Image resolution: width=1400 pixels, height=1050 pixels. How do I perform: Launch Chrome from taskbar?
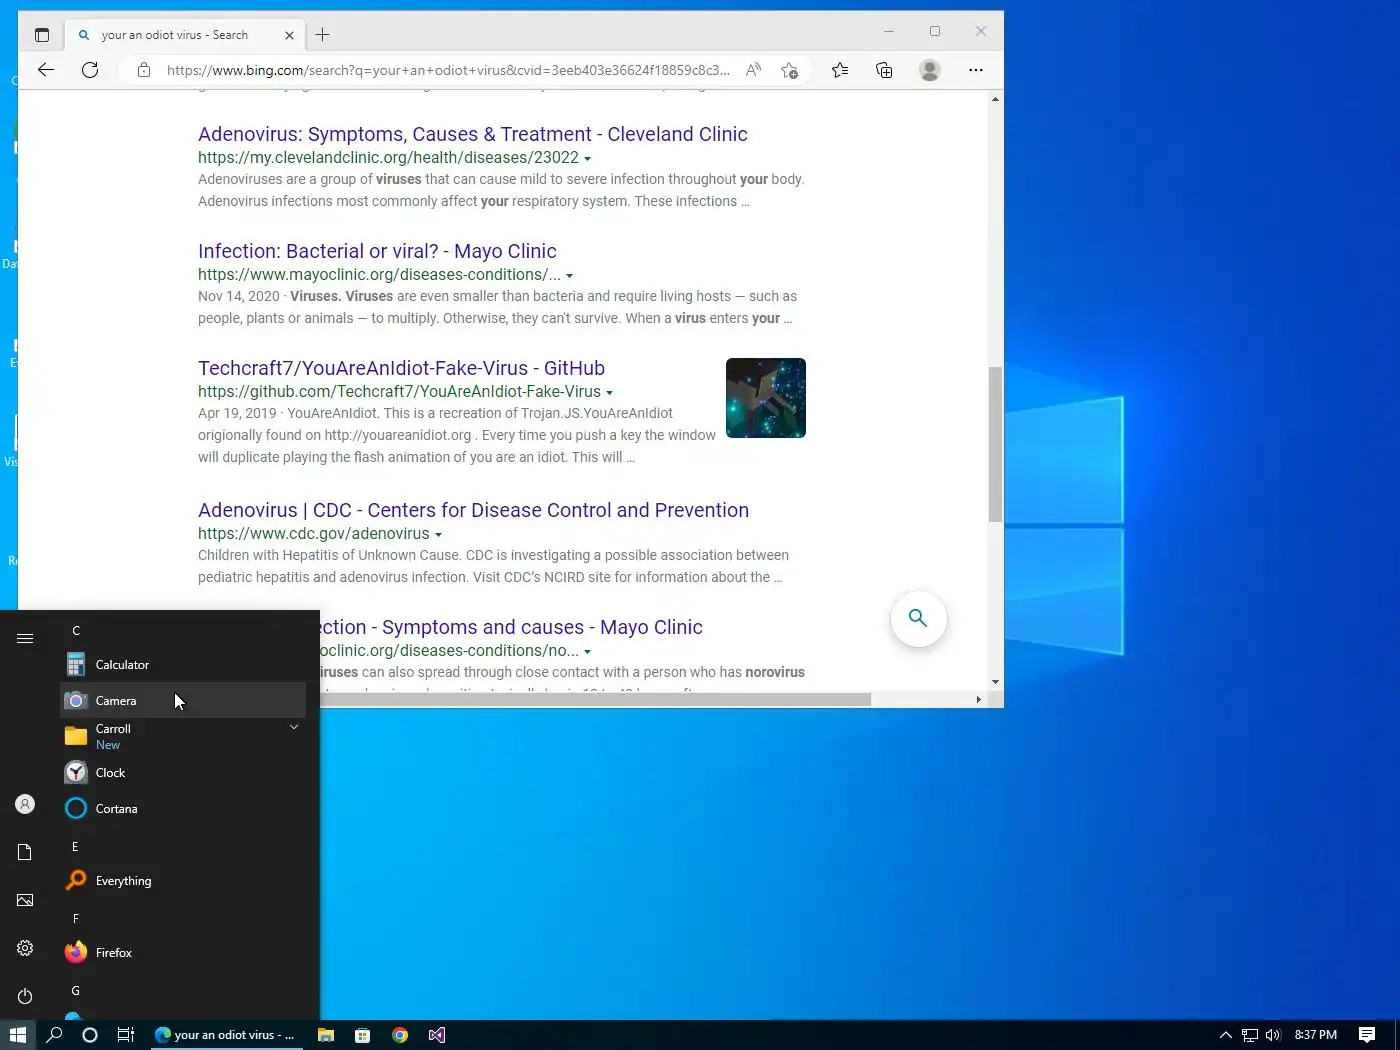(400, 1035)
